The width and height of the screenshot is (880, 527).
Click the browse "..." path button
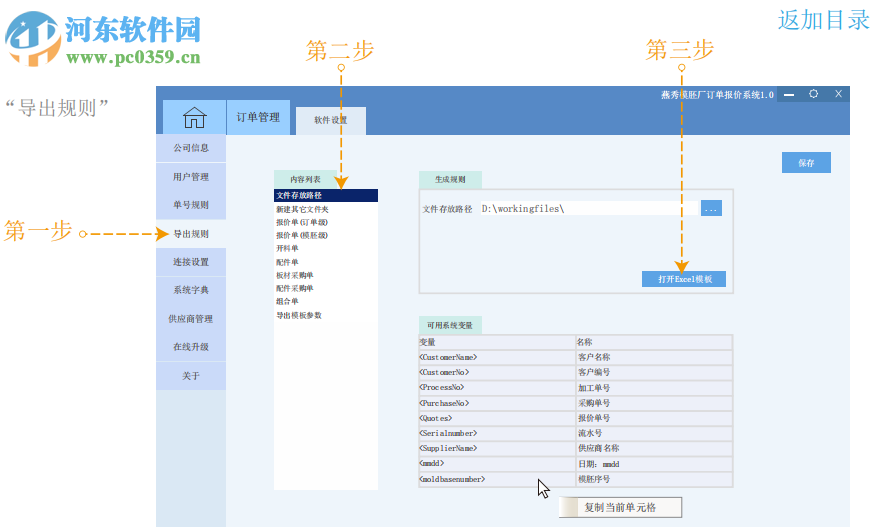(x=711, y=208)
